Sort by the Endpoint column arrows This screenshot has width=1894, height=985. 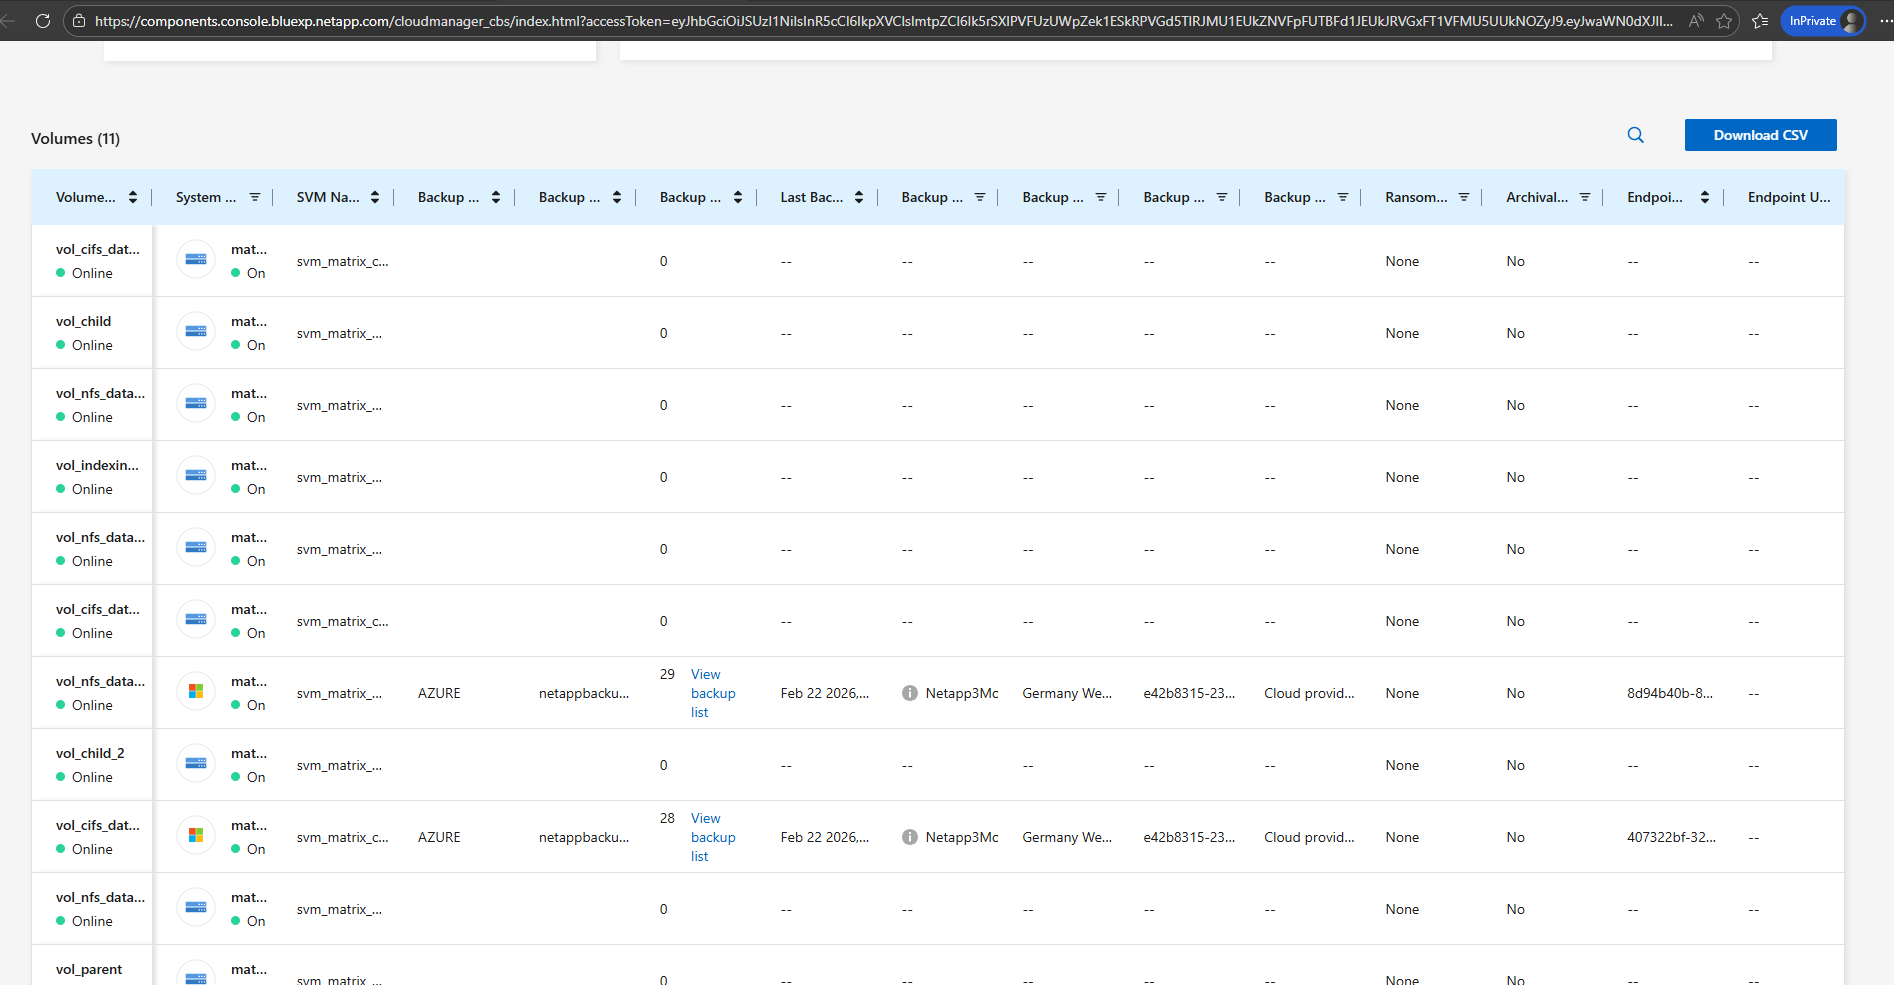point(1705,197)
